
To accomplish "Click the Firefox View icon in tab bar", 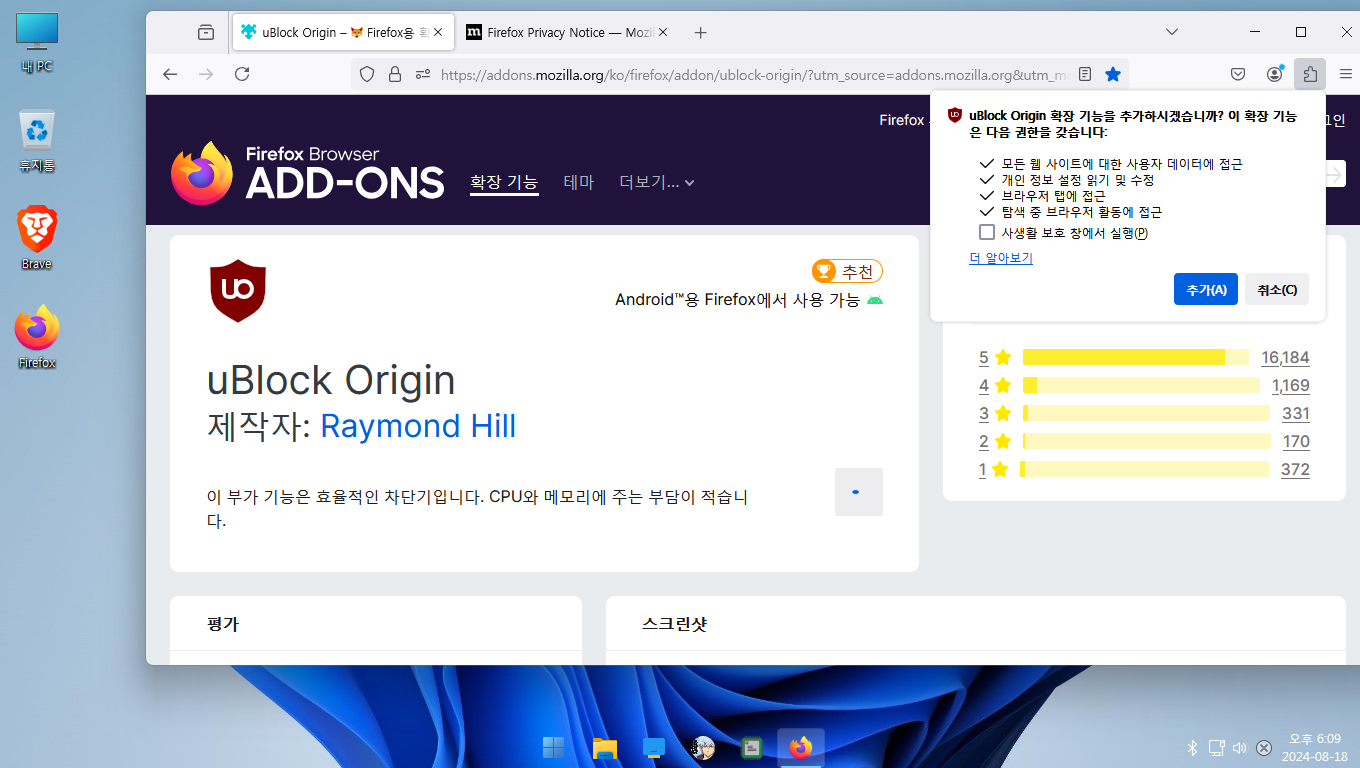I will [x=206, y=32].
